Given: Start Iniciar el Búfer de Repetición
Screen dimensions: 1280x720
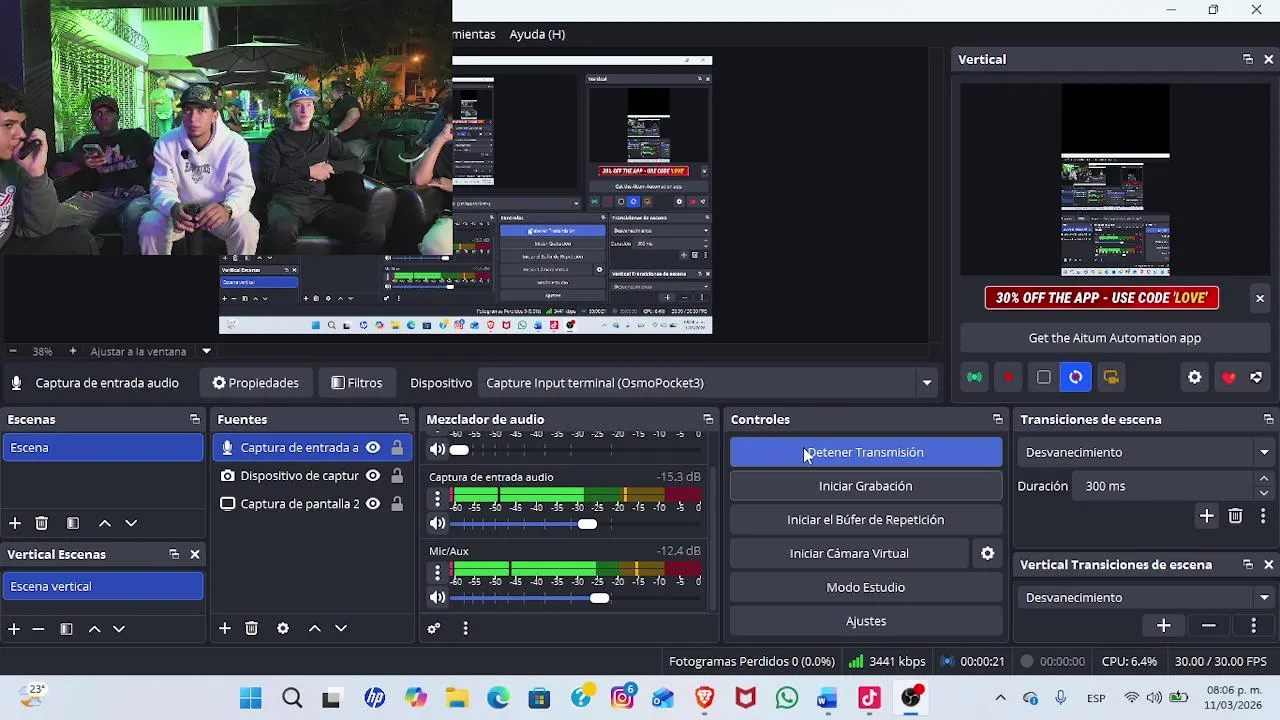Looking at the screenshot, I should (866, 520).
